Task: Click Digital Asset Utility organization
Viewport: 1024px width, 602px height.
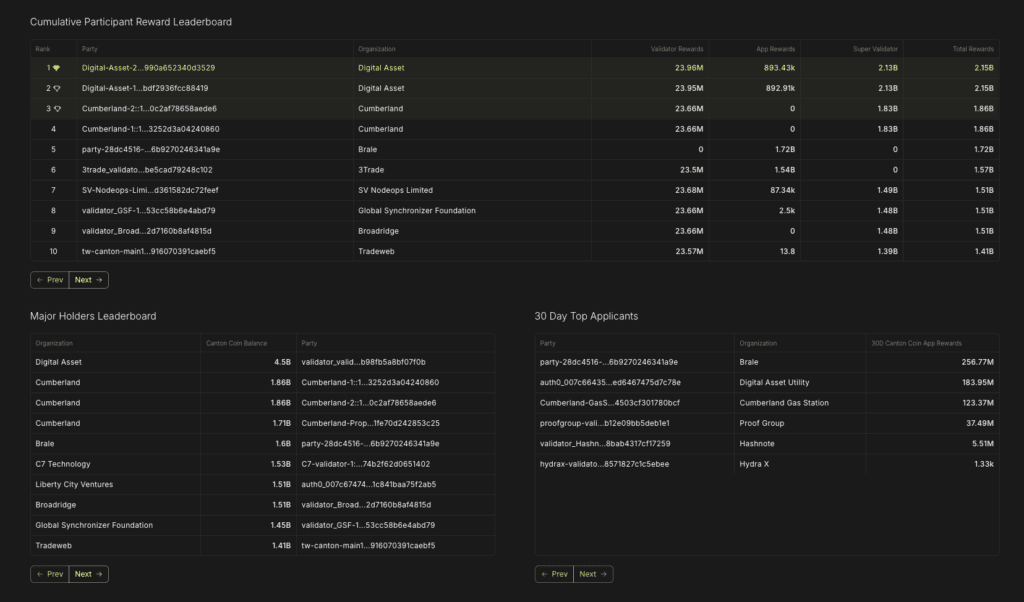Action: pyautogui.click(x=774, y=383)
